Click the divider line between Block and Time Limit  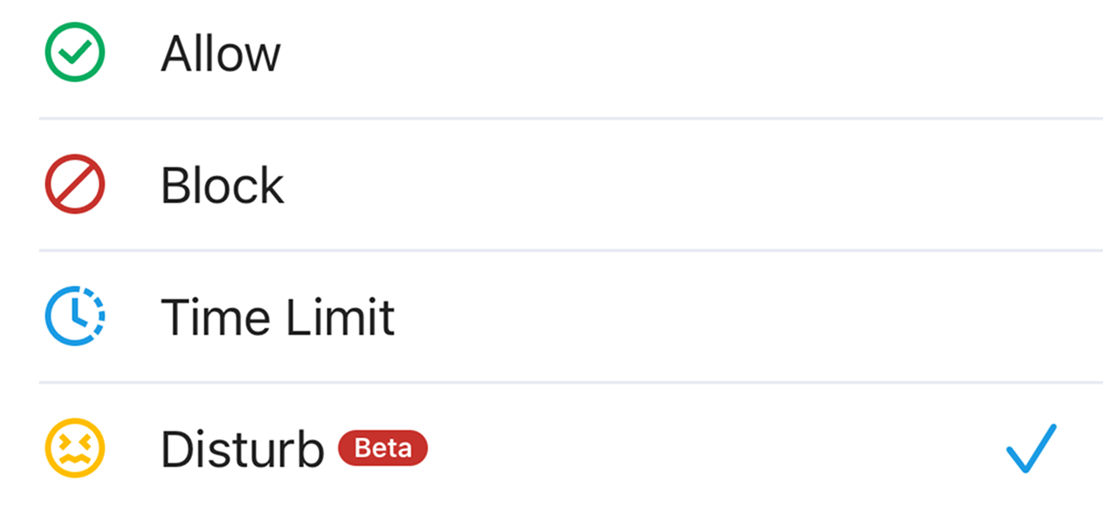click(570, 250)
